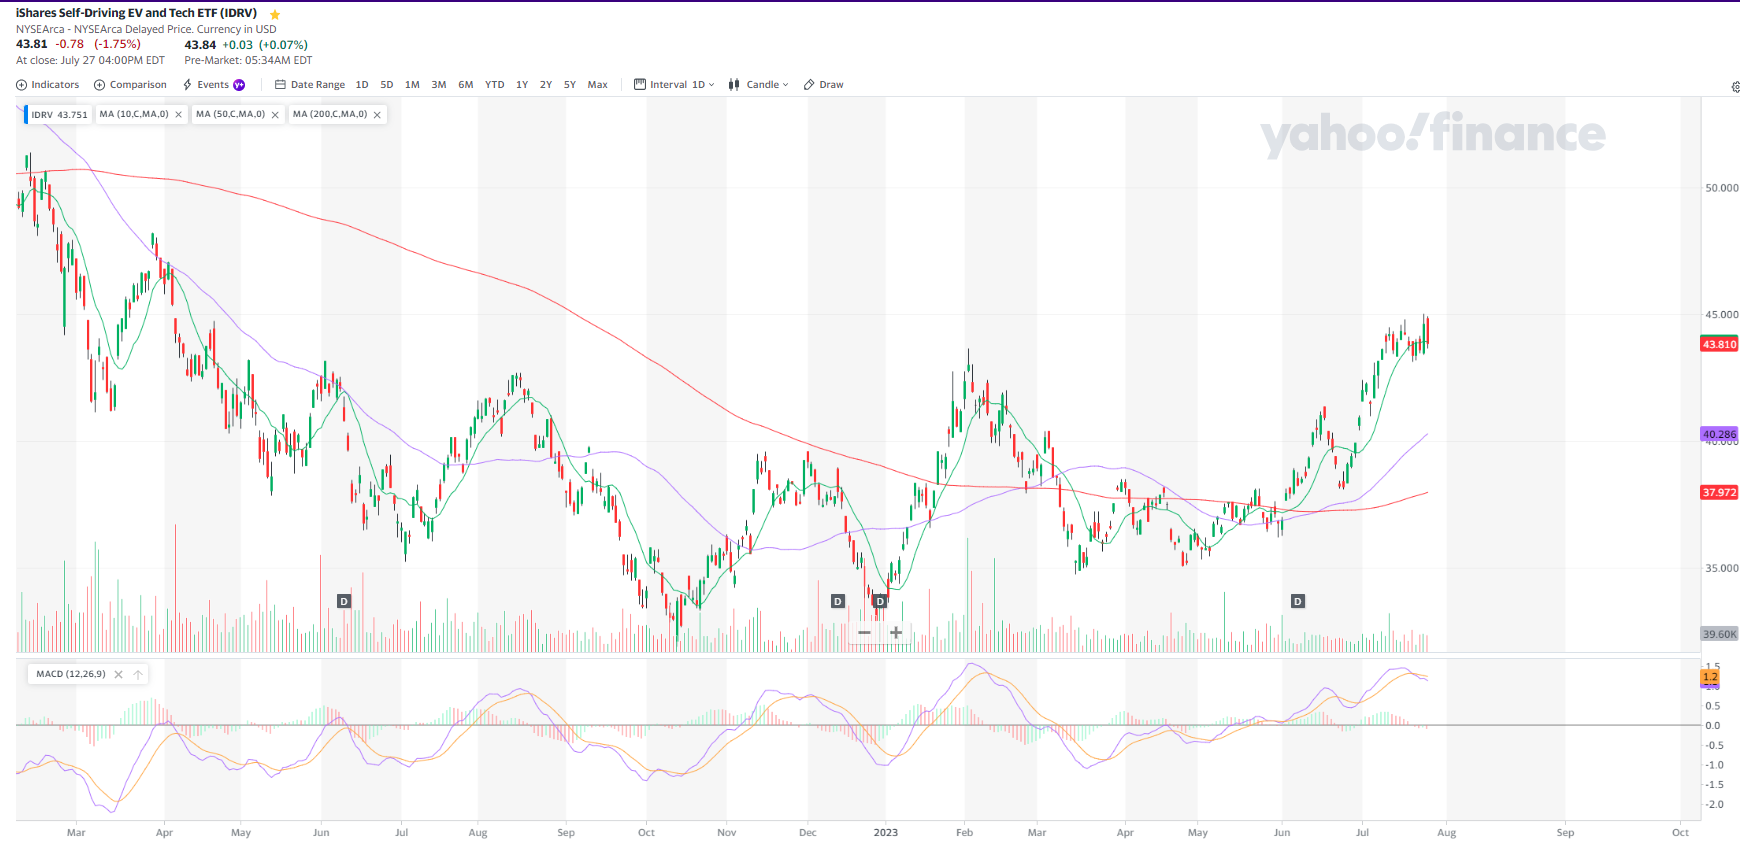Open the Comparison tool

pos(130,85)
